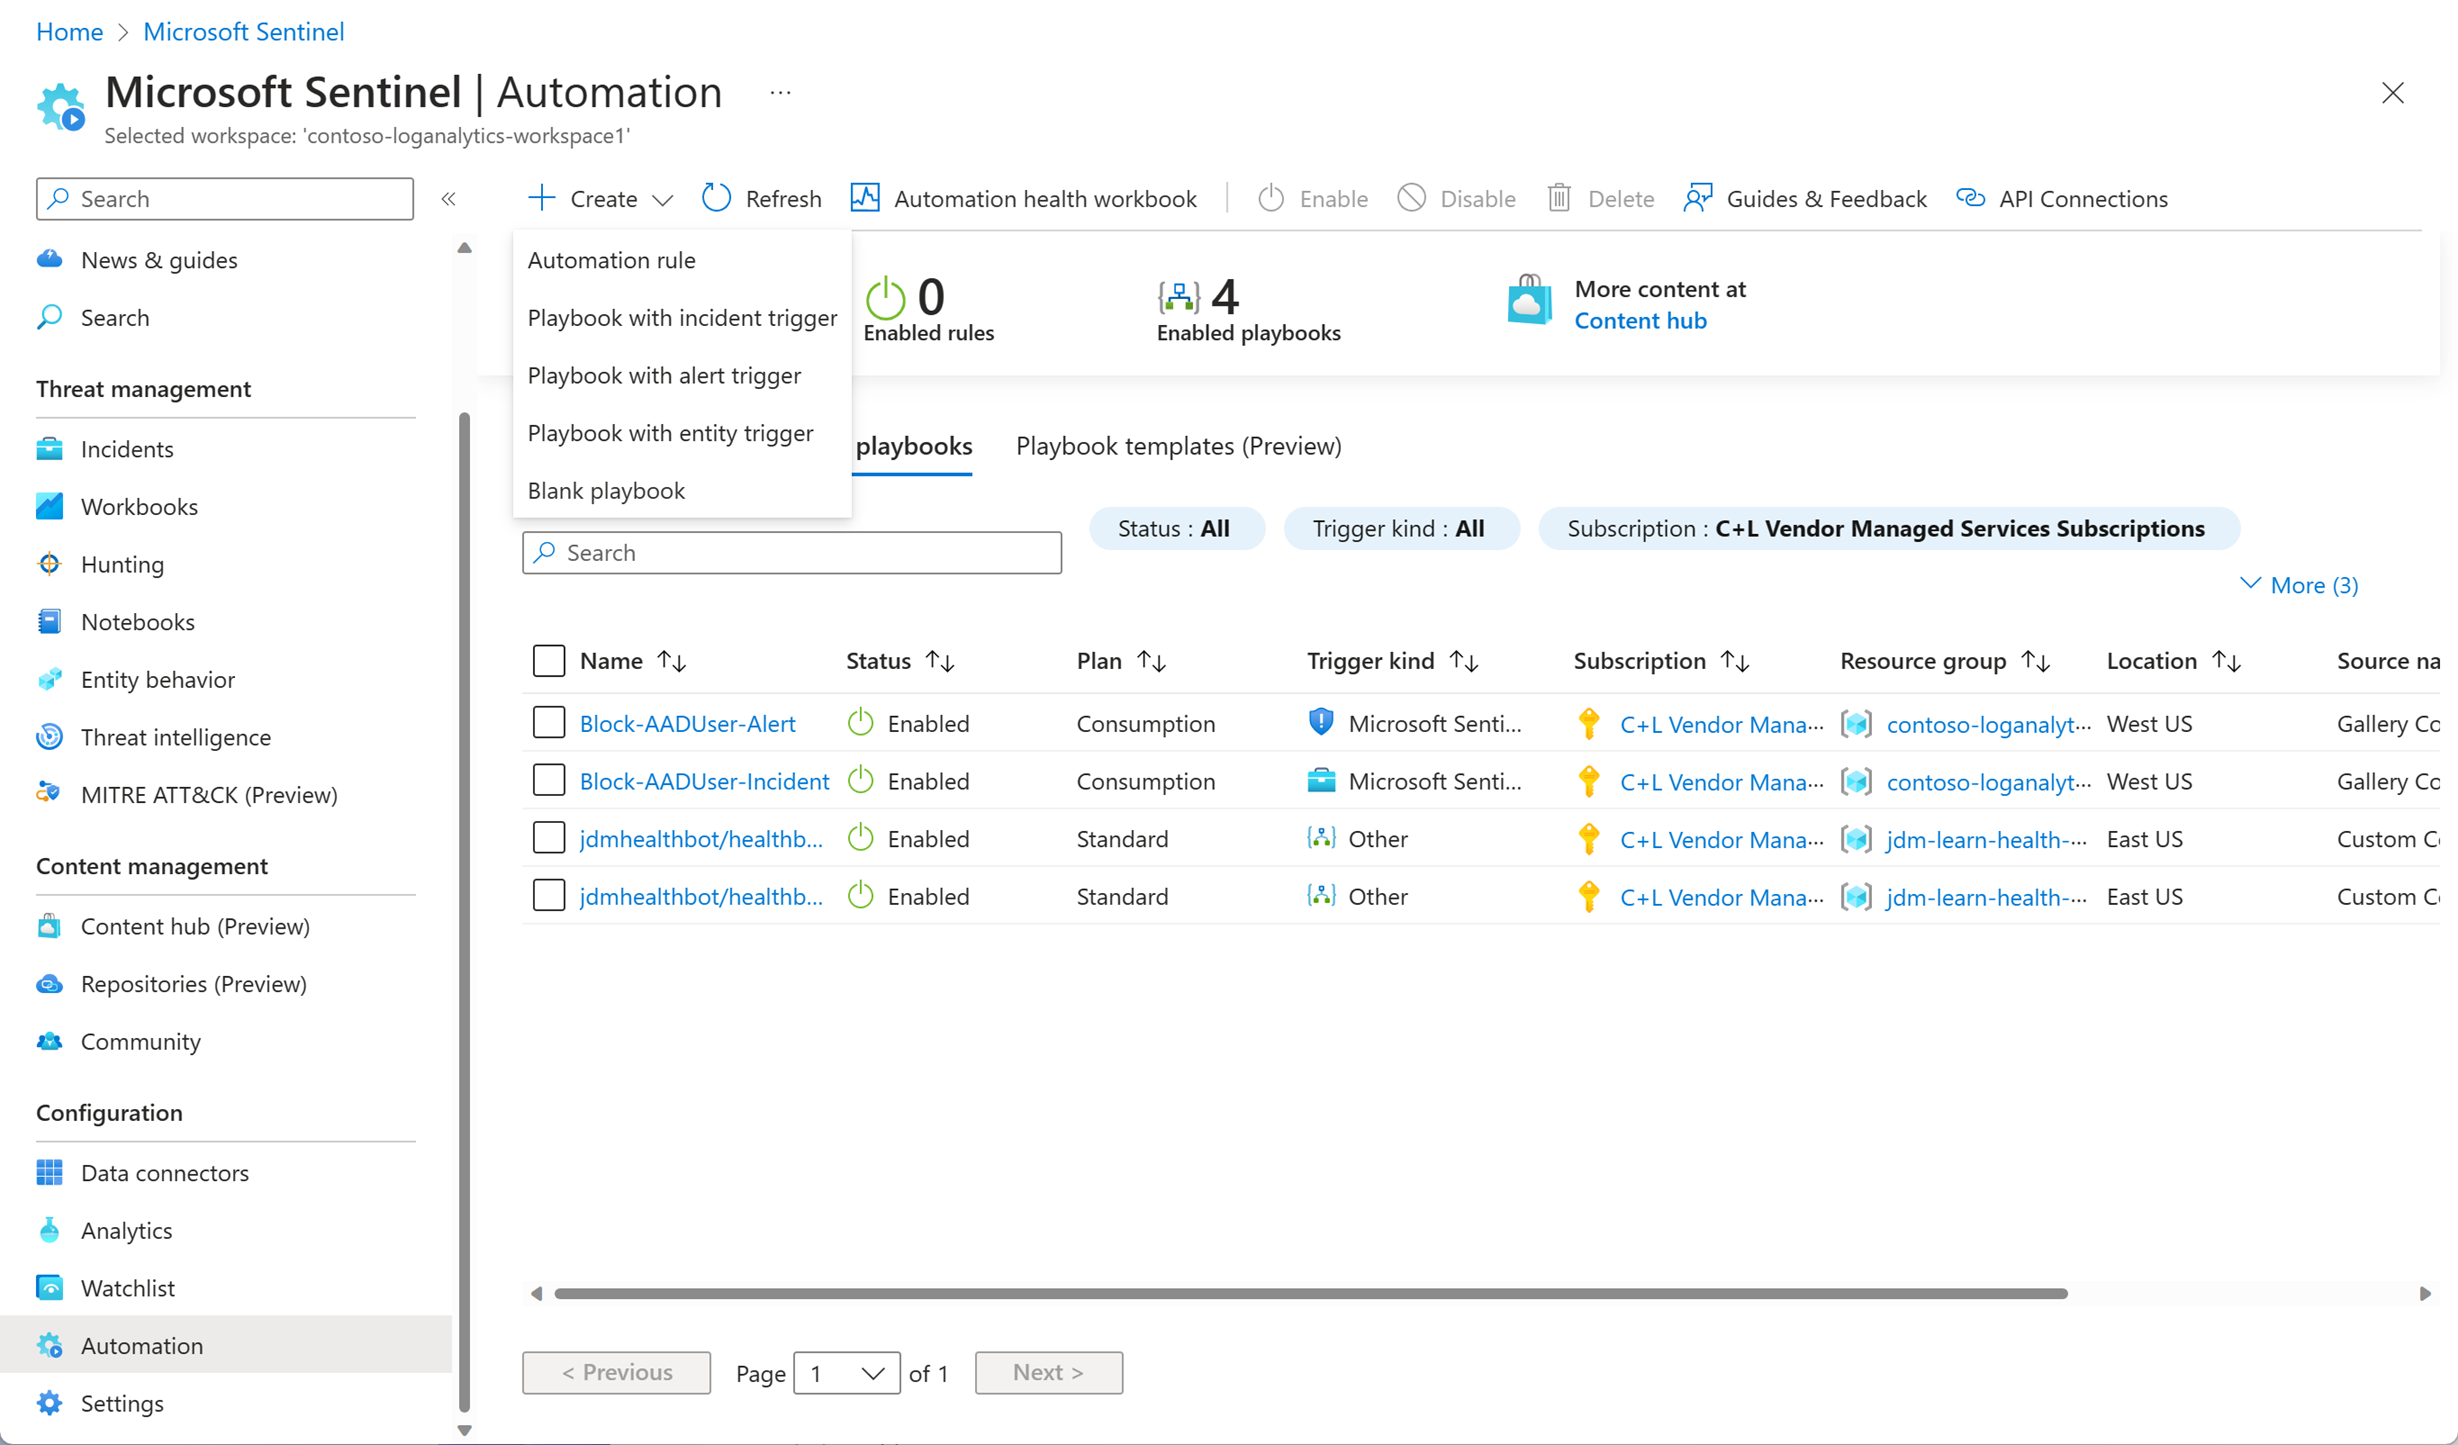The height and width of the screenshot is (1445, 2458).
Task: Open Guides & Feedback
Action: pos(1805,198)
